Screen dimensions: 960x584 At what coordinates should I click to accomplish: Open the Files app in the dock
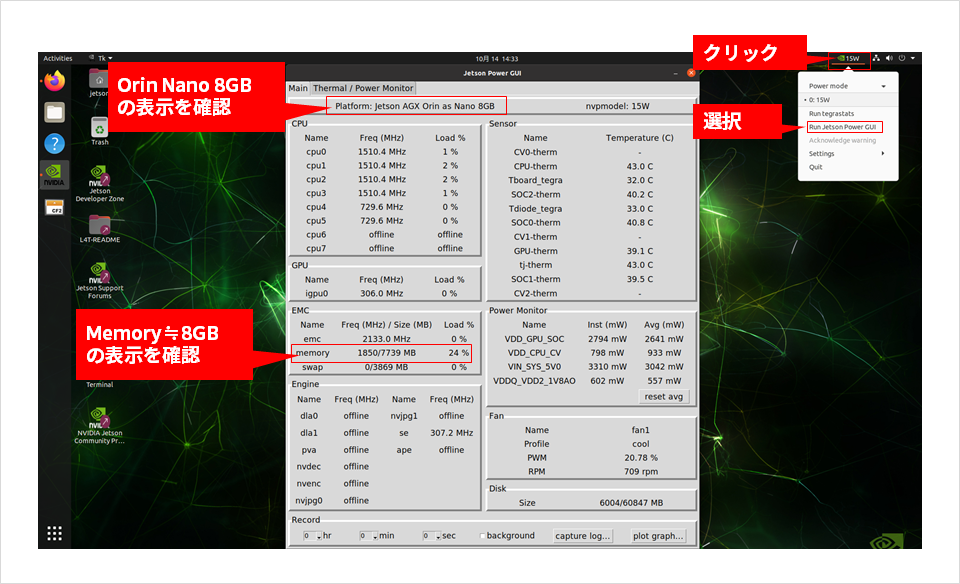click(x=54, y=113)
